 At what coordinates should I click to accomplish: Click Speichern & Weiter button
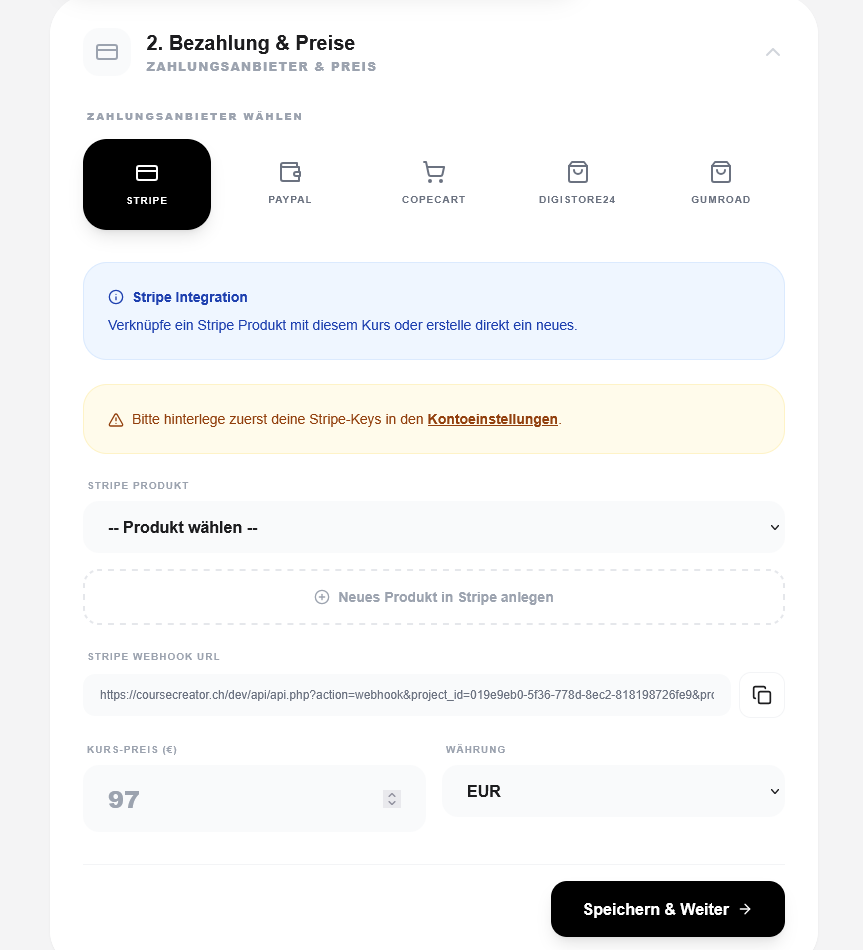668,909
